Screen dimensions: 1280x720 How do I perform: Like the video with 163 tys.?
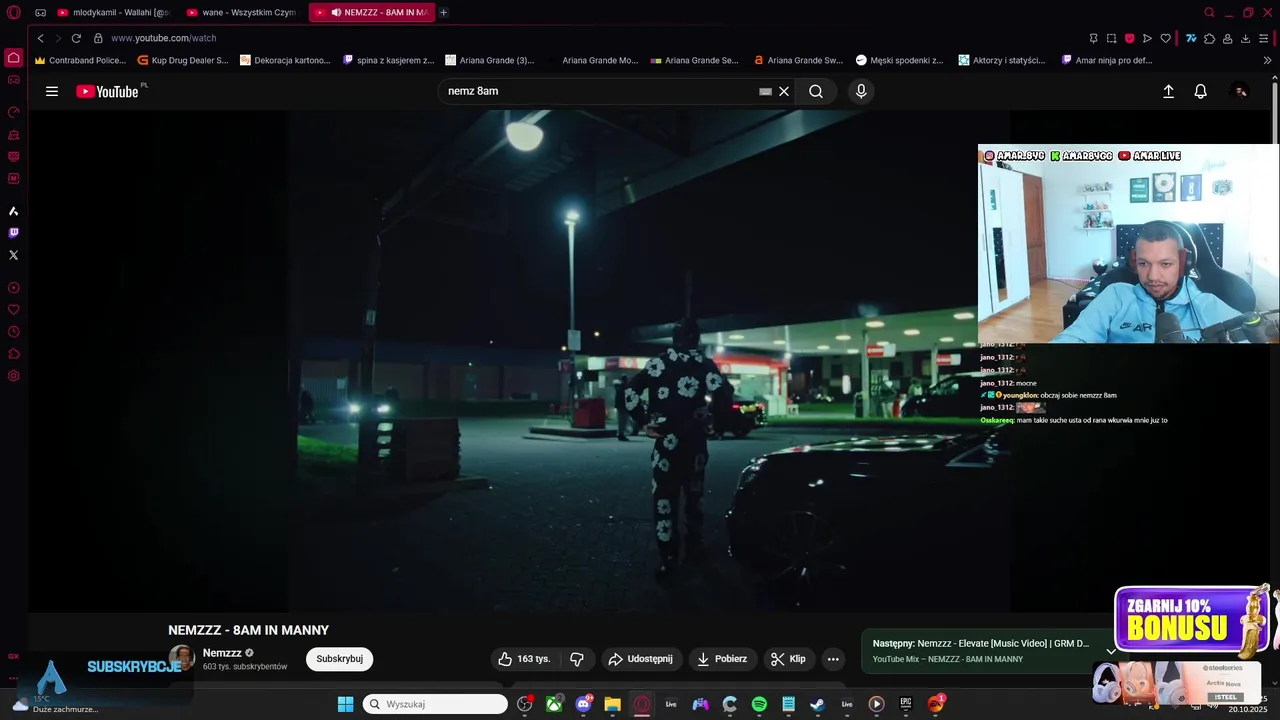tap(526, 659)
